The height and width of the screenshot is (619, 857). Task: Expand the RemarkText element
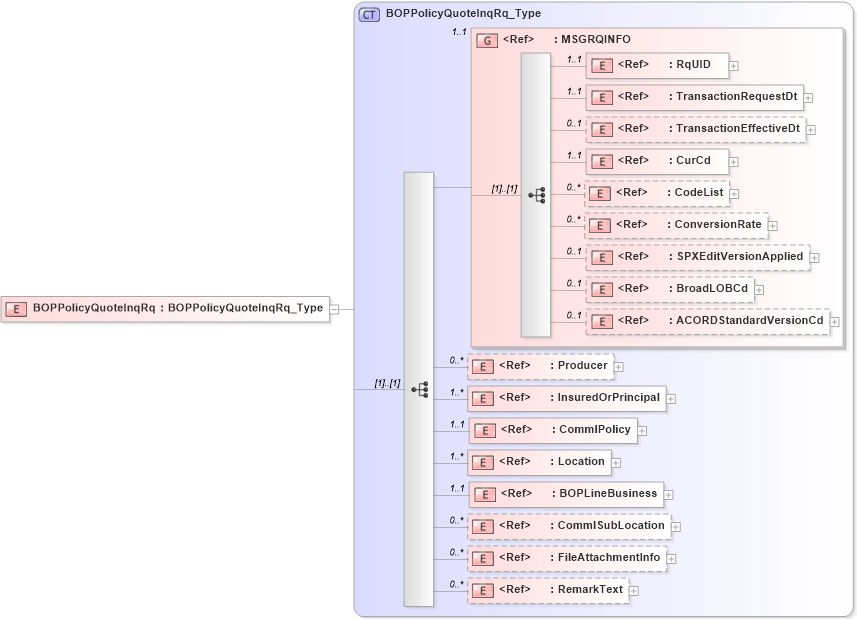636,590
